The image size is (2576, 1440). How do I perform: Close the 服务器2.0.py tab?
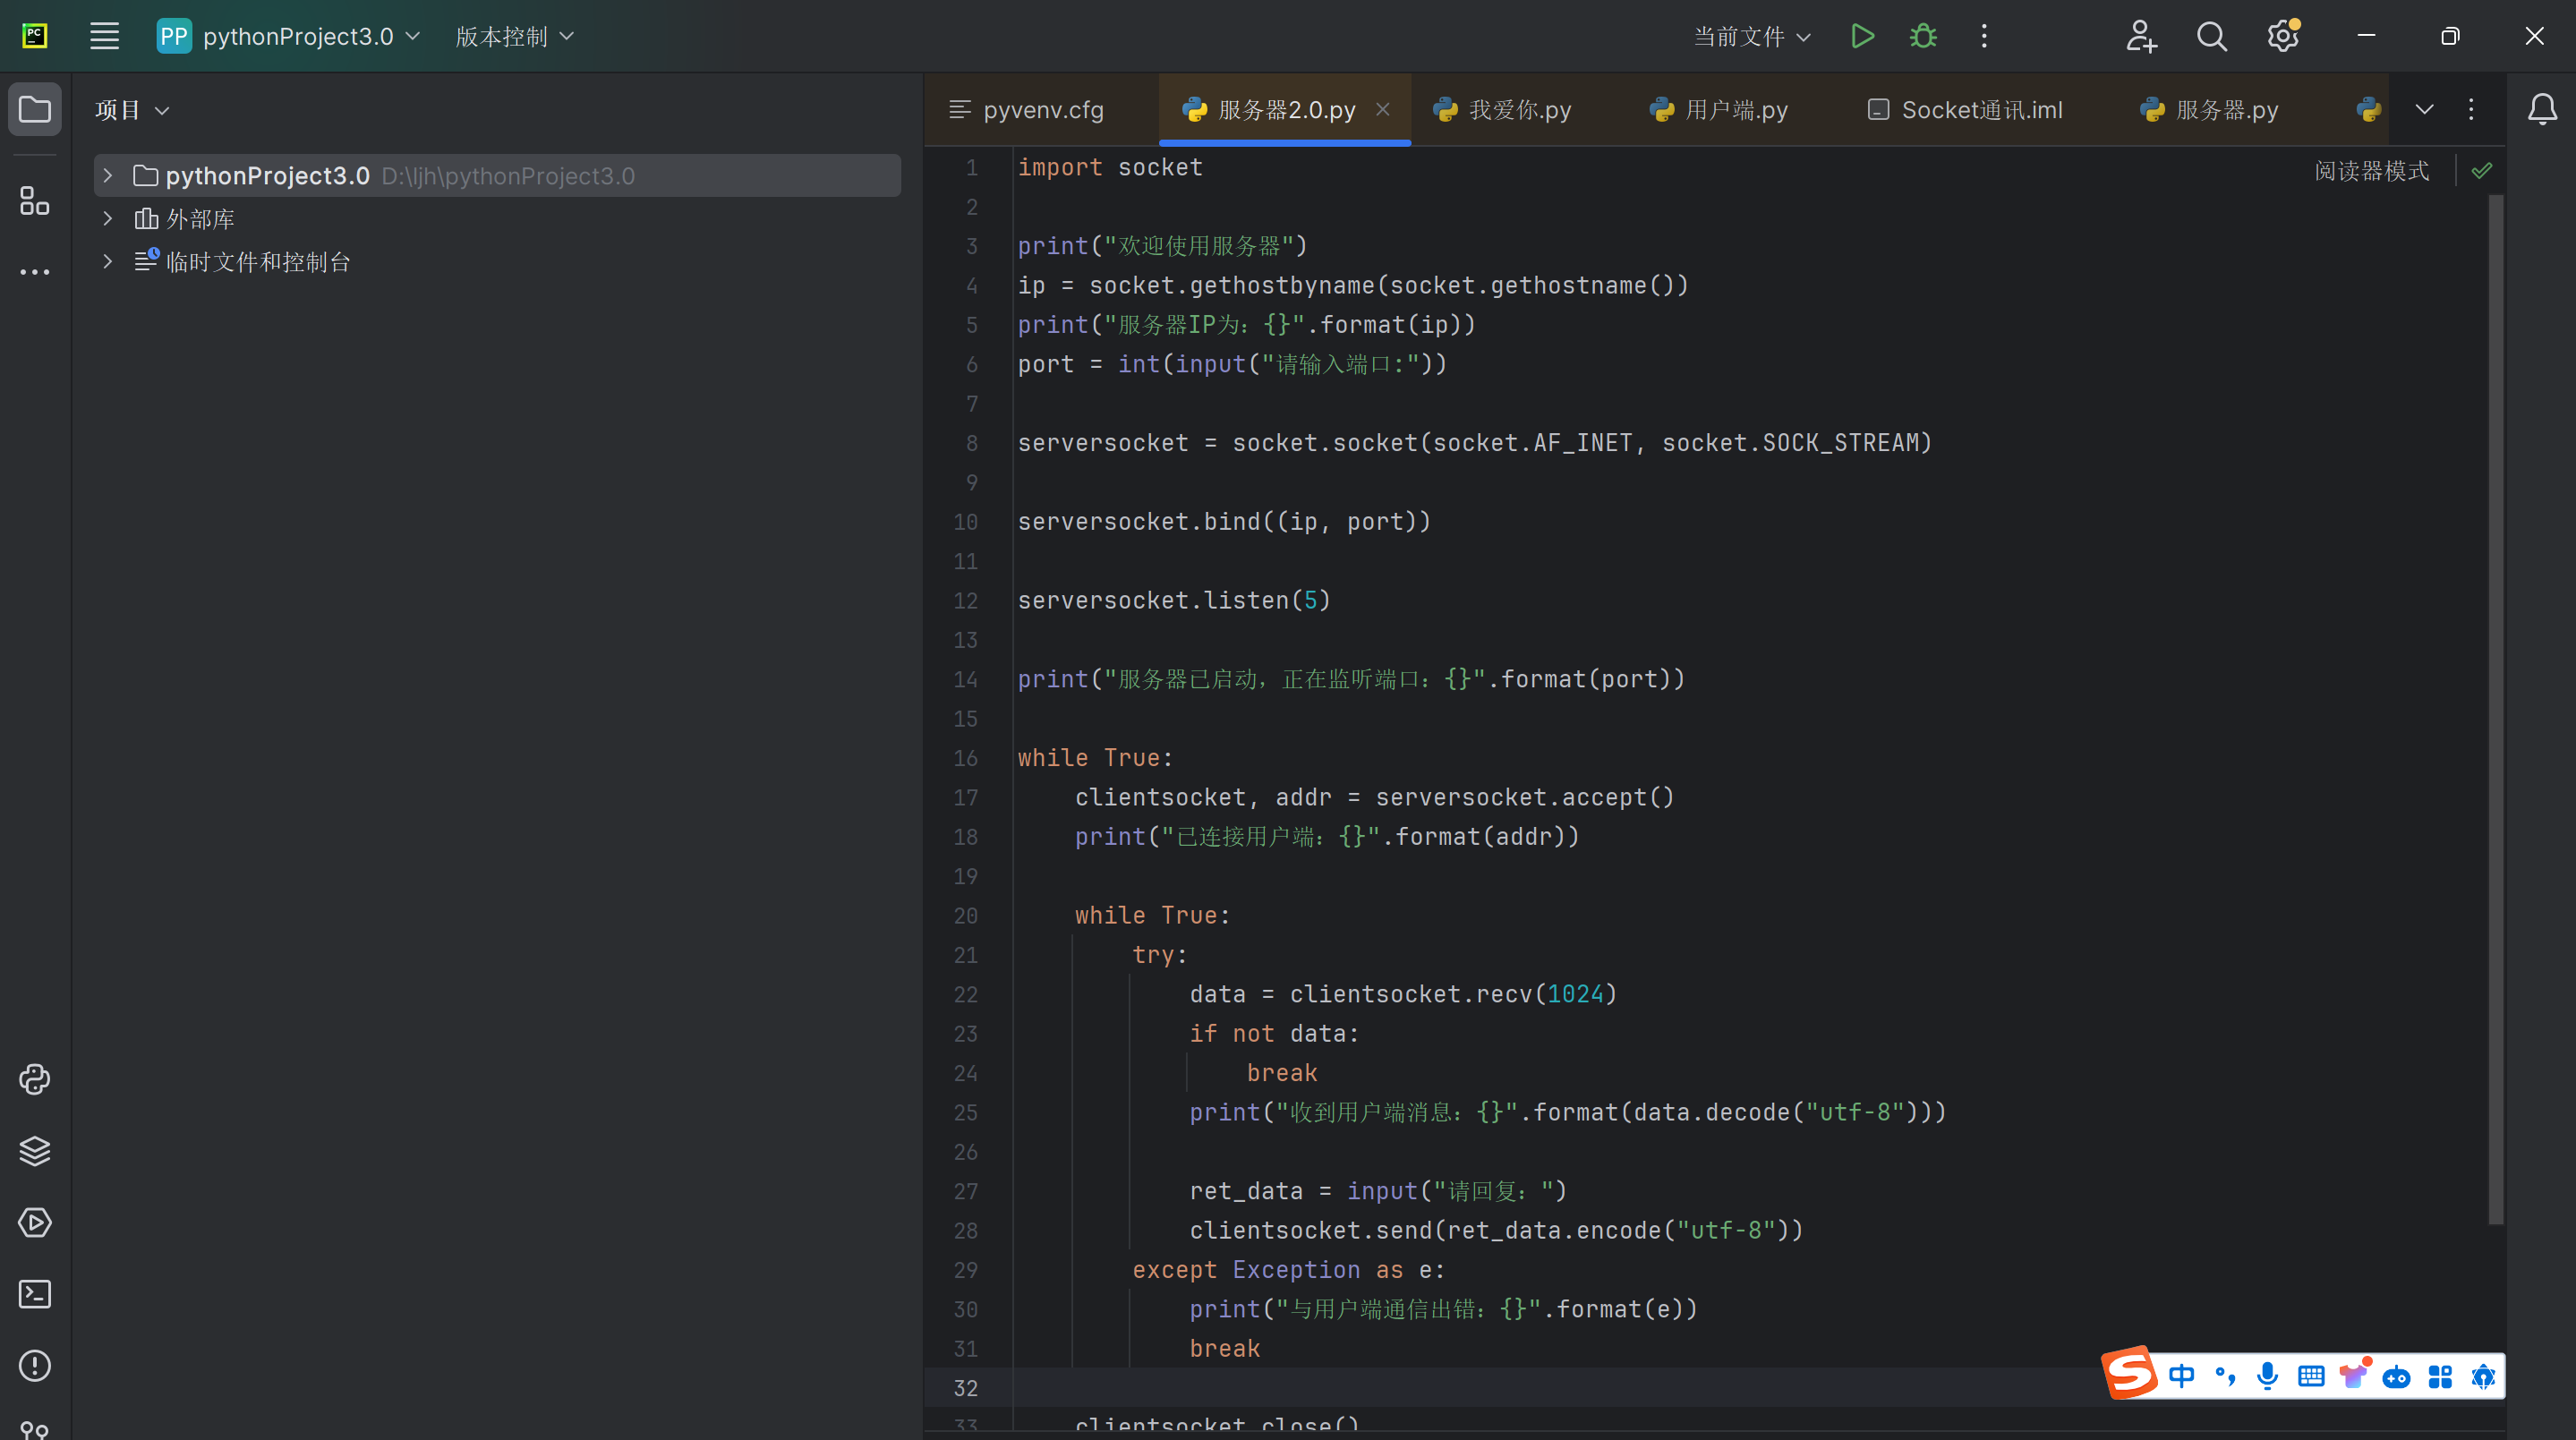(x=1382, y=109)
